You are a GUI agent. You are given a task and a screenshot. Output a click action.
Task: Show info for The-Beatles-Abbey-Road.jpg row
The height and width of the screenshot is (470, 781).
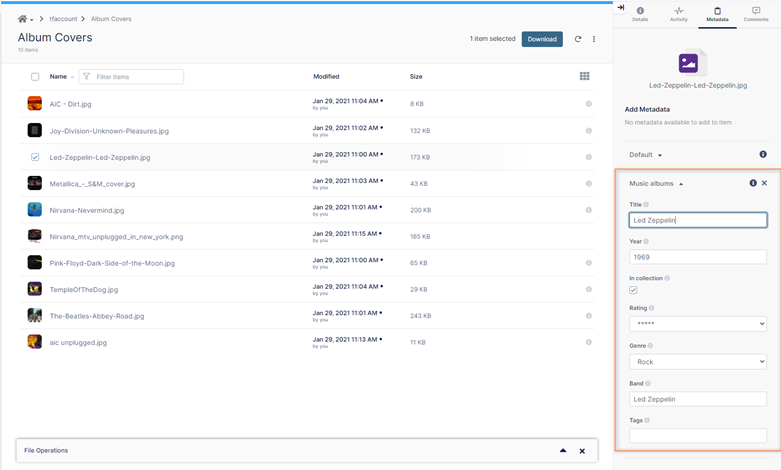point(589,316)
